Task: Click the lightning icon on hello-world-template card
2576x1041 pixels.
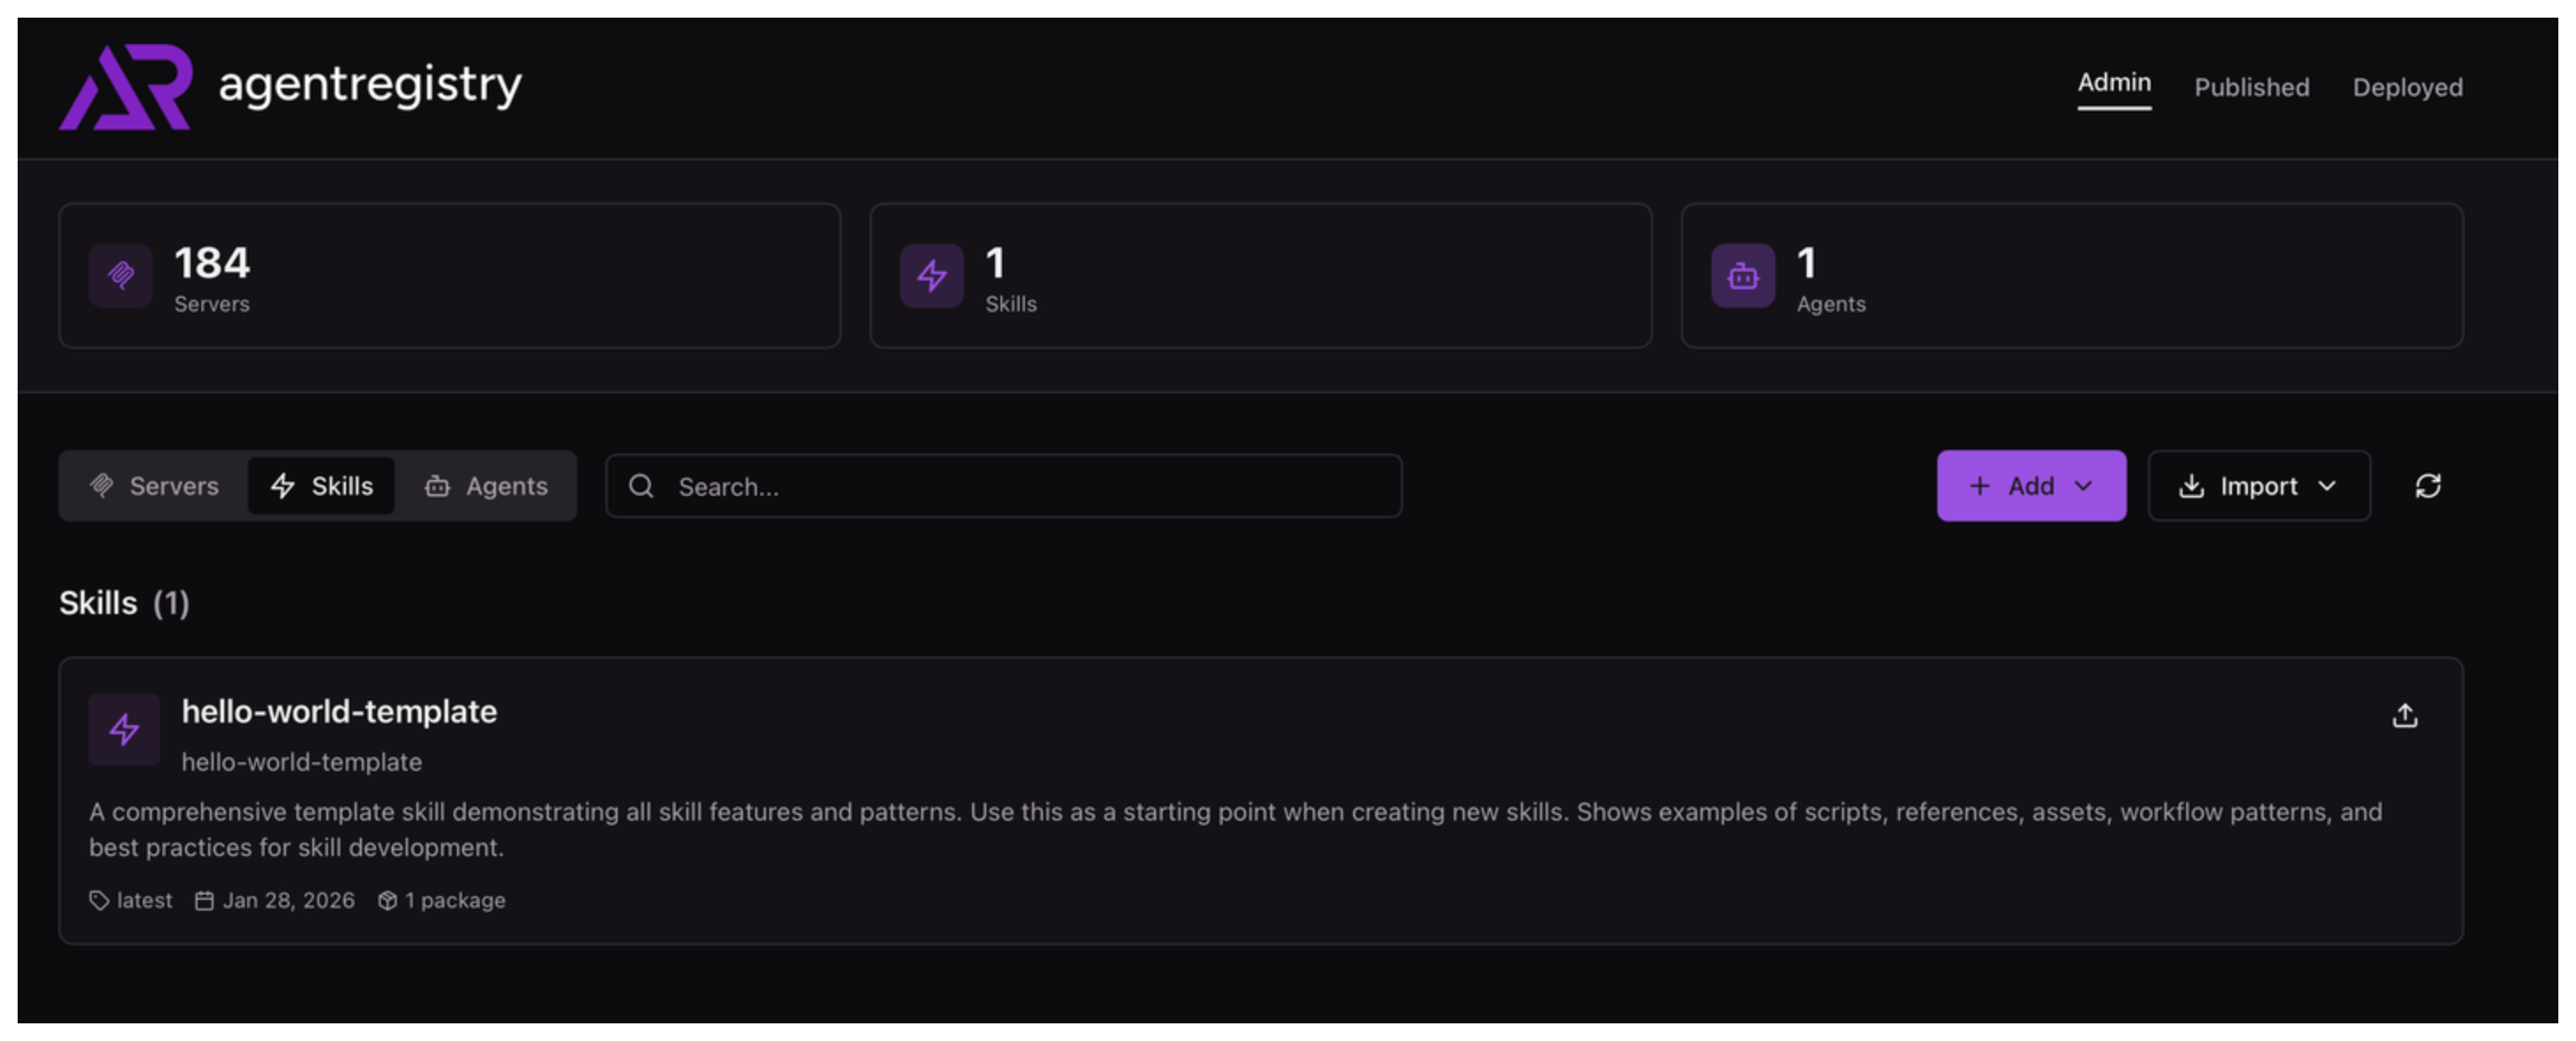Action: click(x=124, y=729)
